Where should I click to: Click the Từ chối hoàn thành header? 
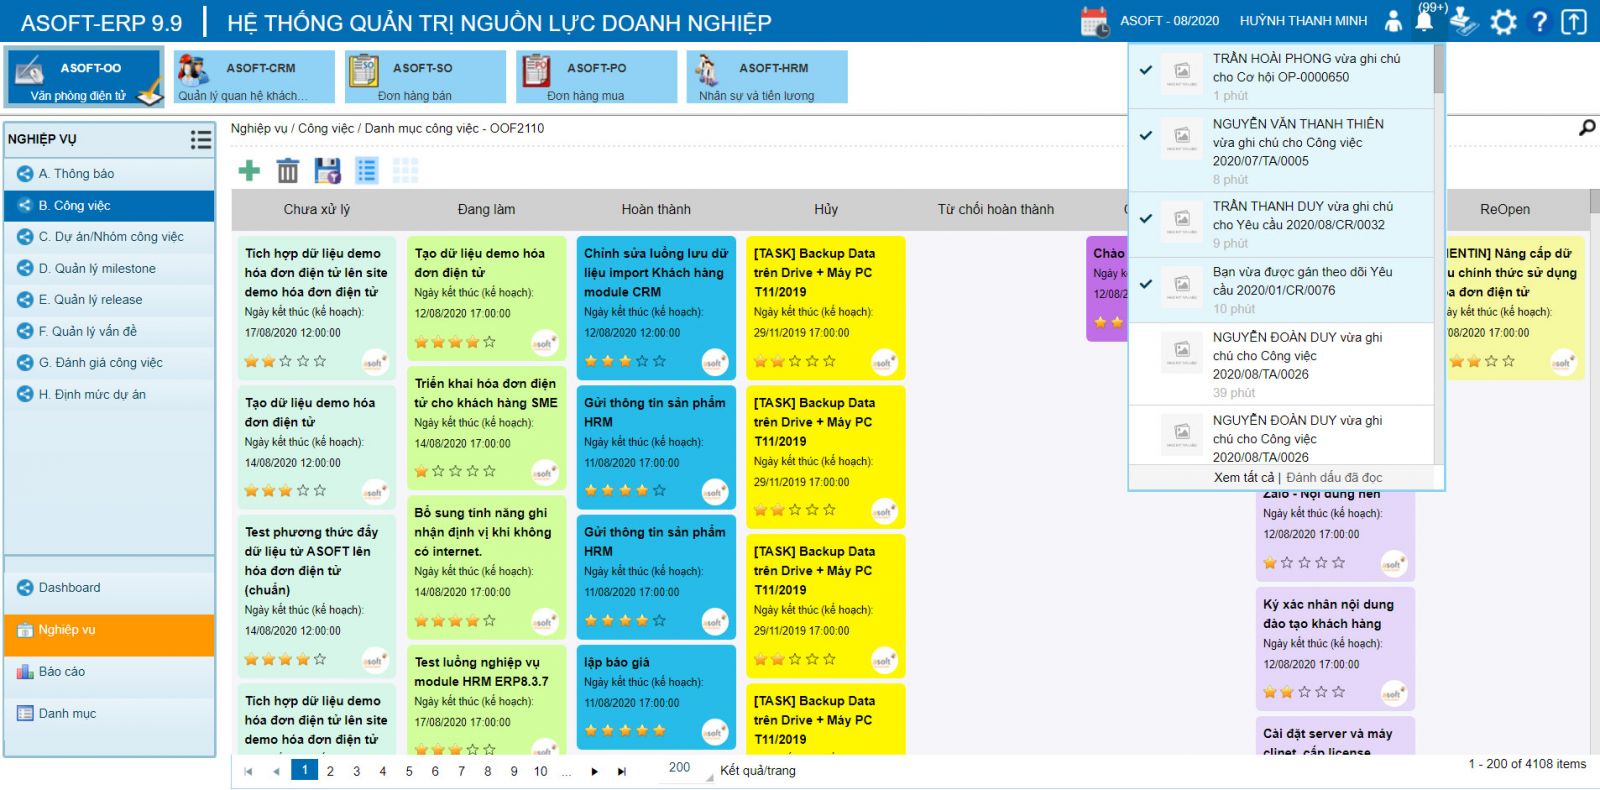point(996,210)
